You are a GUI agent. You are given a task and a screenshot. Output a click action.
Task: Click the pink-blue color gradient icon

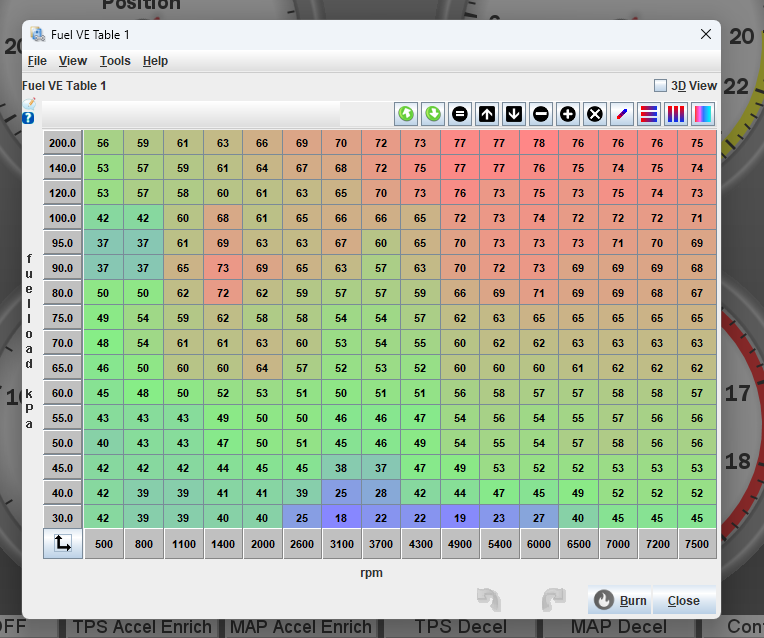703,114
